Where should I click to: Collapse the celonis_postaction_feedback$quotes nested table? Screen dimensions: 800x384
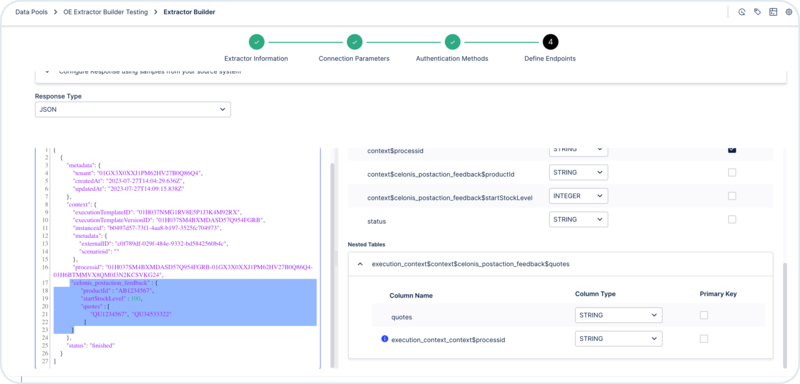tap(360, 264)
